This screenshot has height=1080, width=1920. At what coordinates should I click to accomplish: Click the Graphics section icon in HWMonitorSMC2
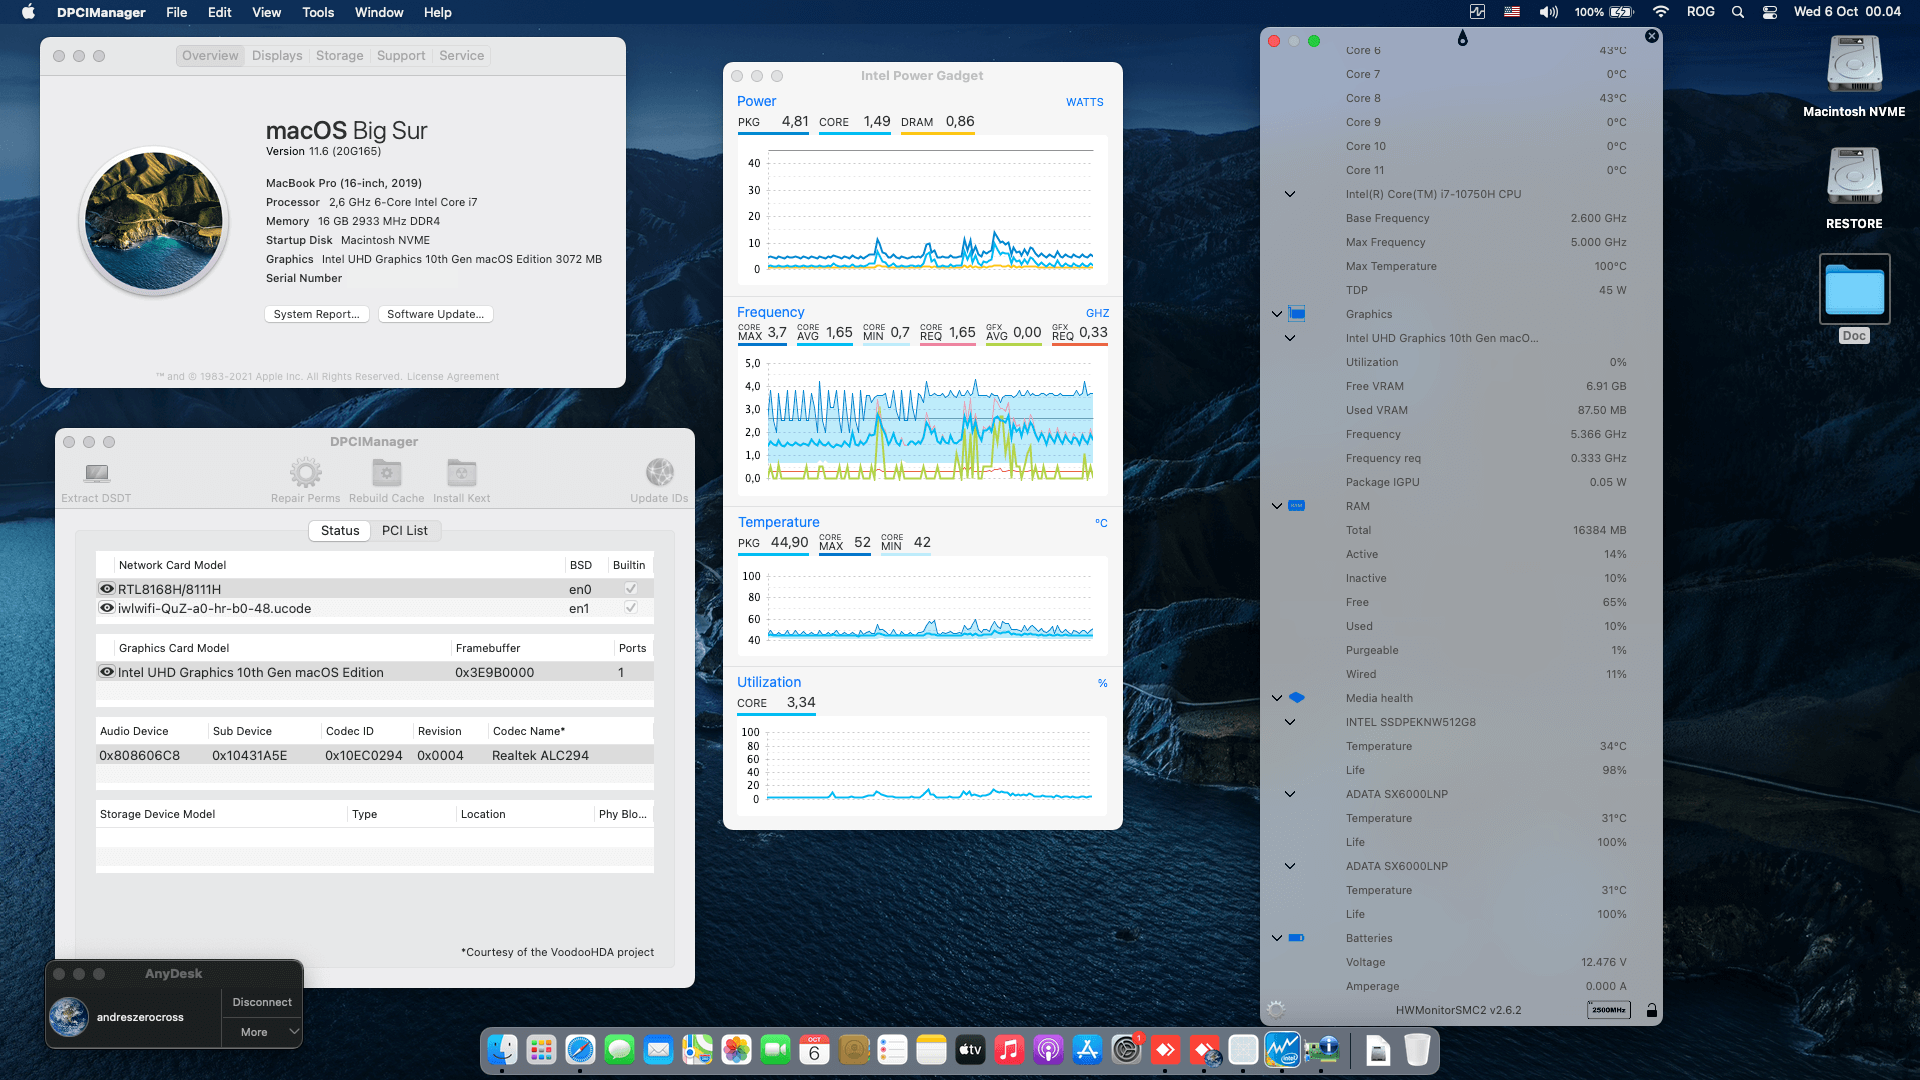(1297, 314)
